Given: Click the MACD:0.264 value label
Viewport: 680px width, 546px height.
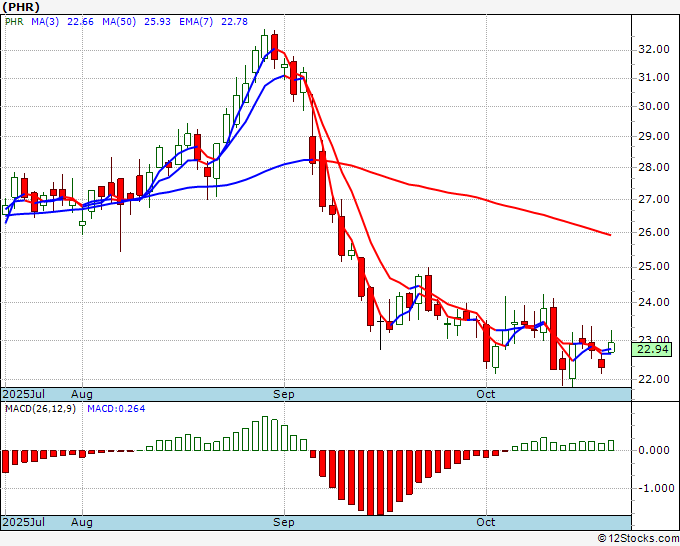Looking at the screenshot, I should [116, 409].
